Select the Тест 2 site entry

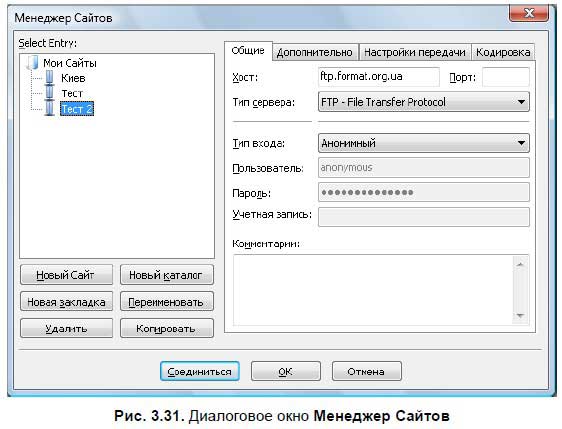[77, 109]
